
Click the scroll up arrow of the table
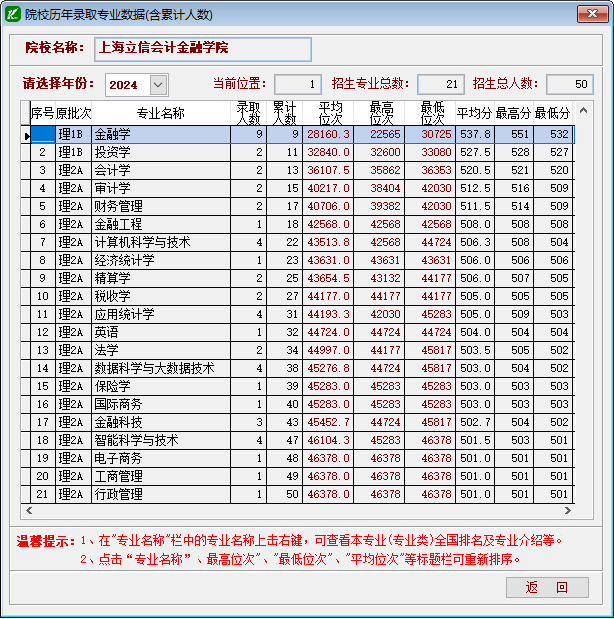[583, 111]
